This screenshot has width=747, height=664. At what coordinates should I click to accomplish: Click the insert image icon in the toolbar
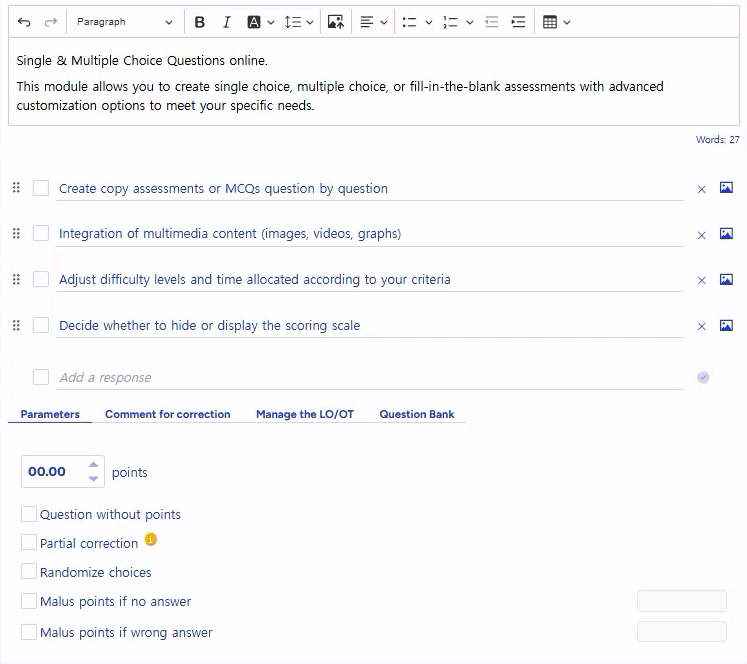[x=336, y=22]
